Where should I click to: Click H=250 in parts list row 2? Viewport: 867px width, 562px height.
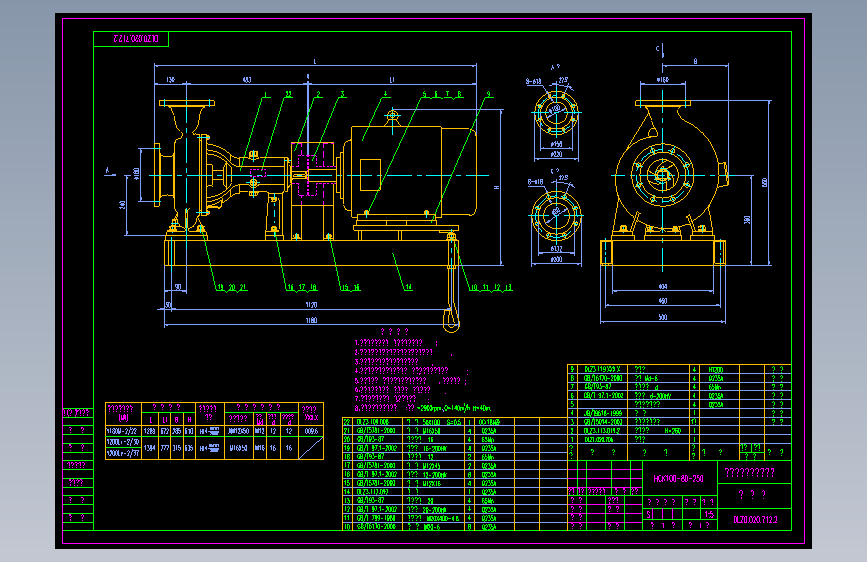click(x=672, y=431)
